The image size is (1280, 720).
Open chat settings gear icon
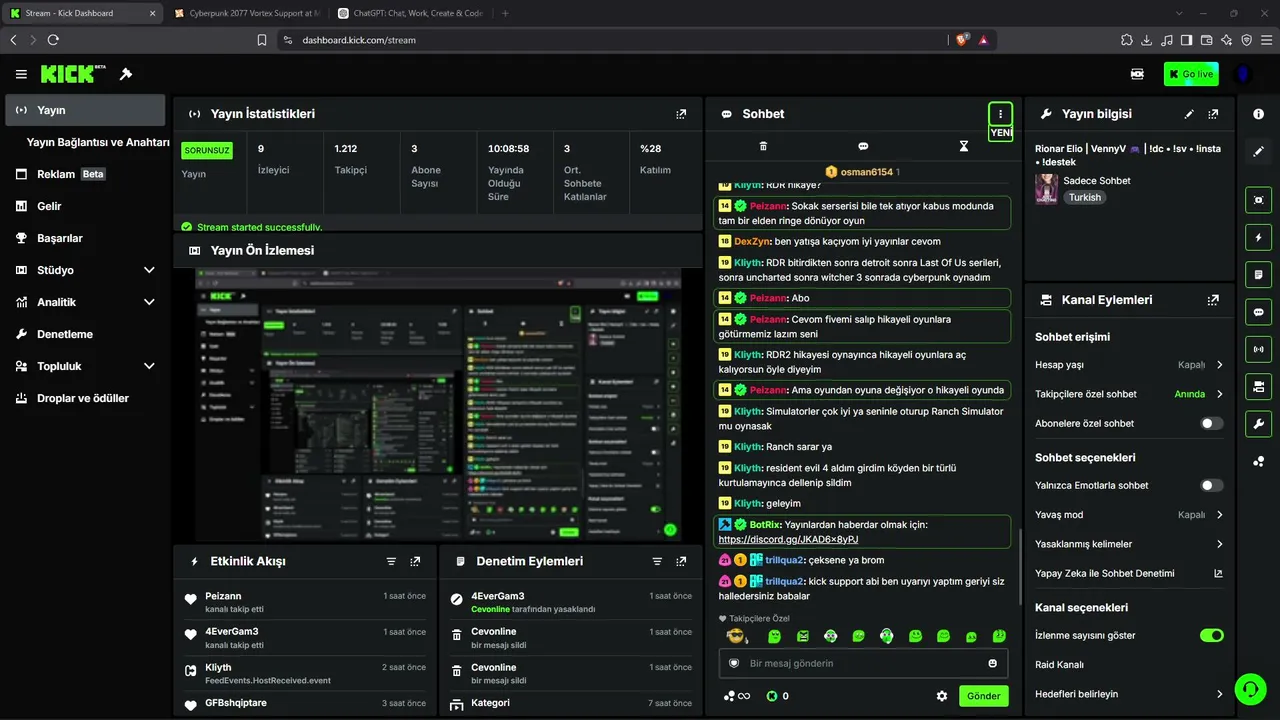pos(941,696)
